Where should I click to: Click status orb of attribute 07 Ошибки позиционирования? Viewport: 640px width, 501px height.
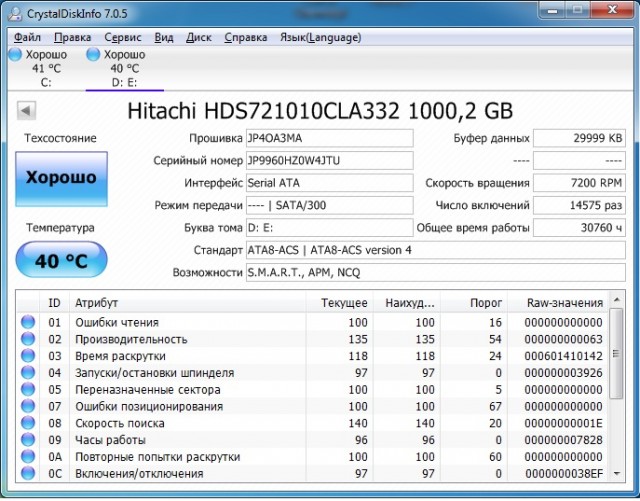click(x=28, y=406)
